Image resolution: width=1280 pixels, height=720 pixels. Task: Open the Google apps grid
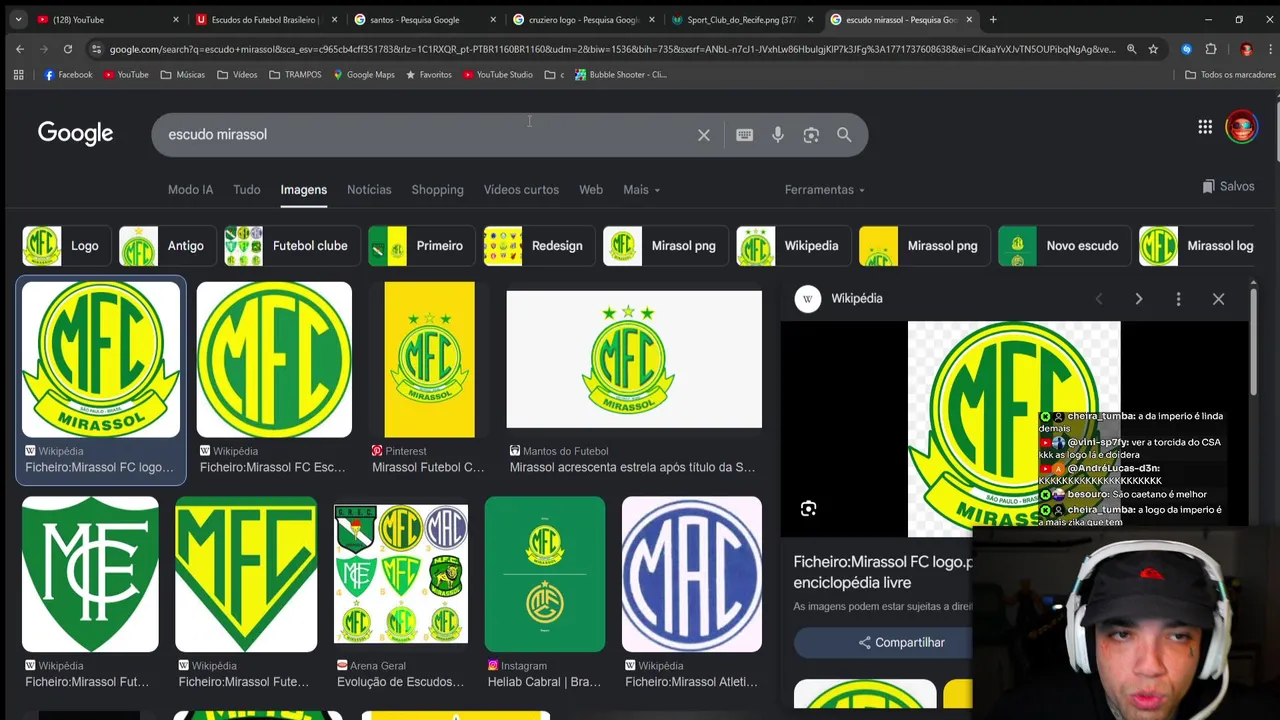tap(1205, 127)
